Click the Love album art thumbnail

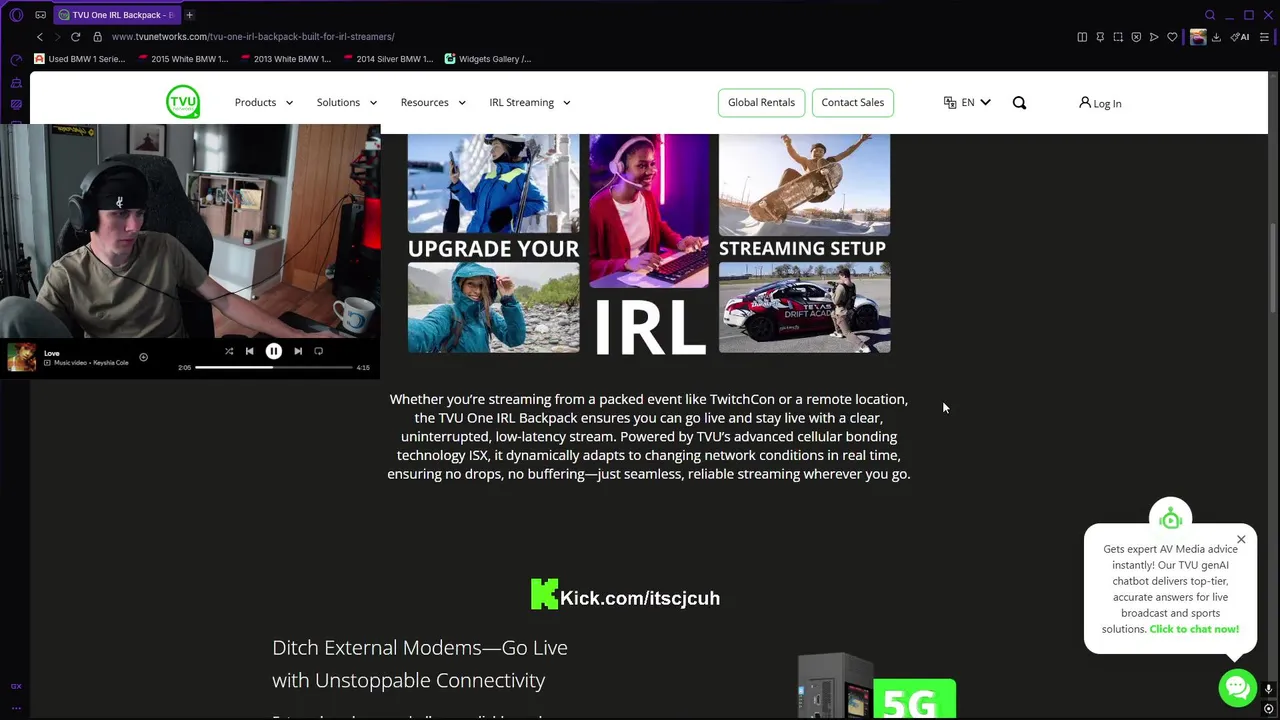point(21,357)
